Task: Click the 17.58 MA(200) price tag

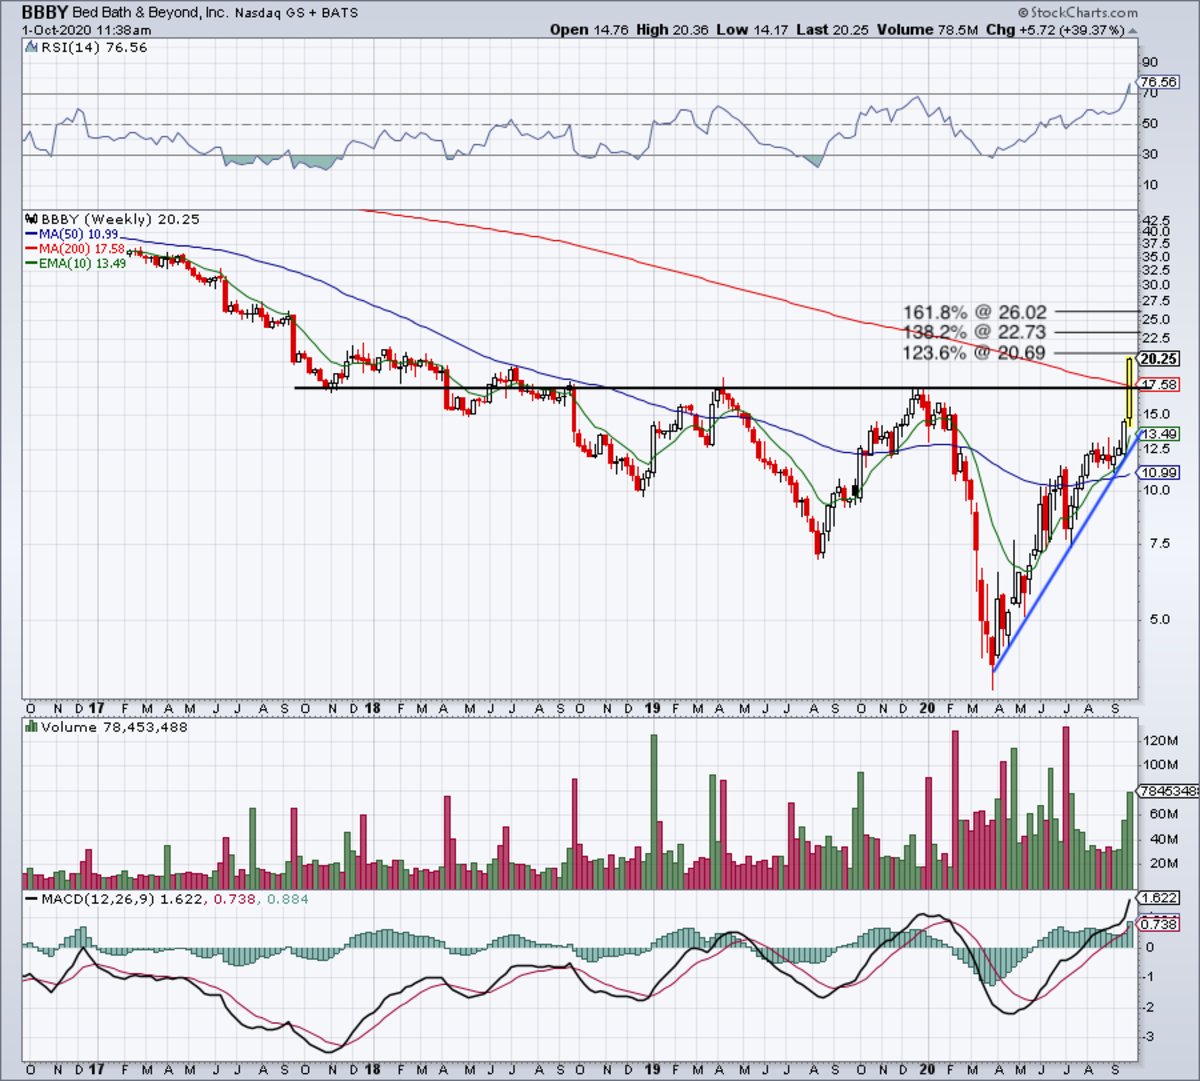Action: tap(1159, 385)
